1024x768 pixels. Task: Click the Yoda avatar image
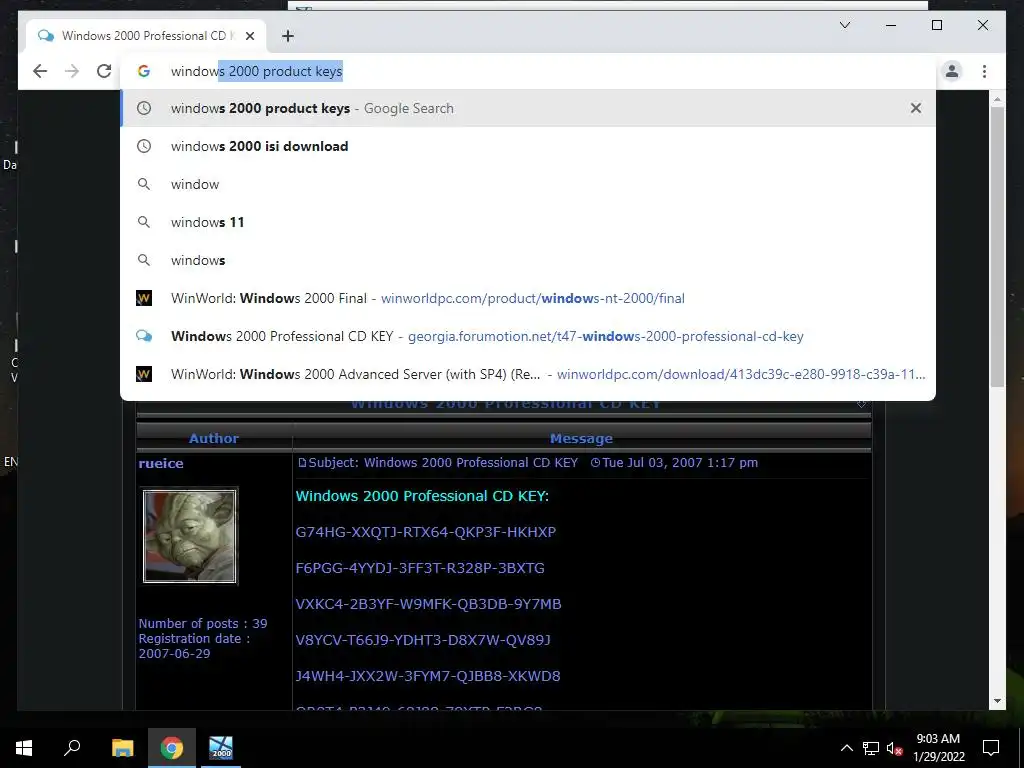click(190, 536)
